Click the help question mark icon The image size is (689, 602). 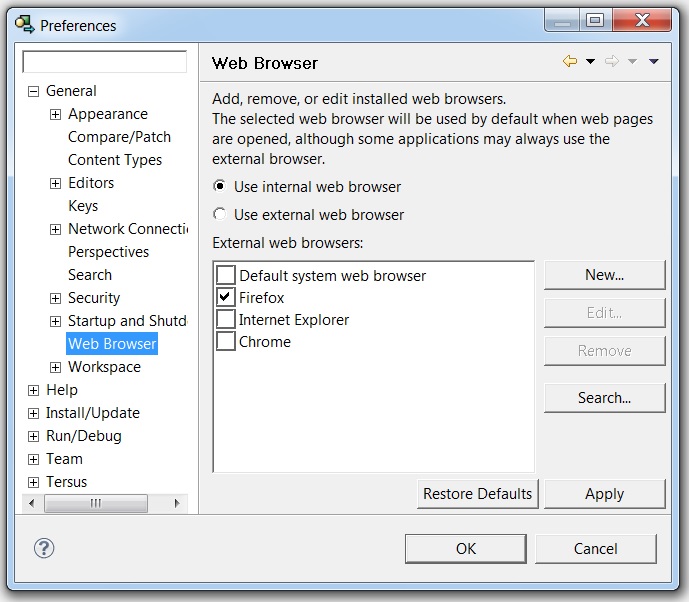[x=44, y=548]
